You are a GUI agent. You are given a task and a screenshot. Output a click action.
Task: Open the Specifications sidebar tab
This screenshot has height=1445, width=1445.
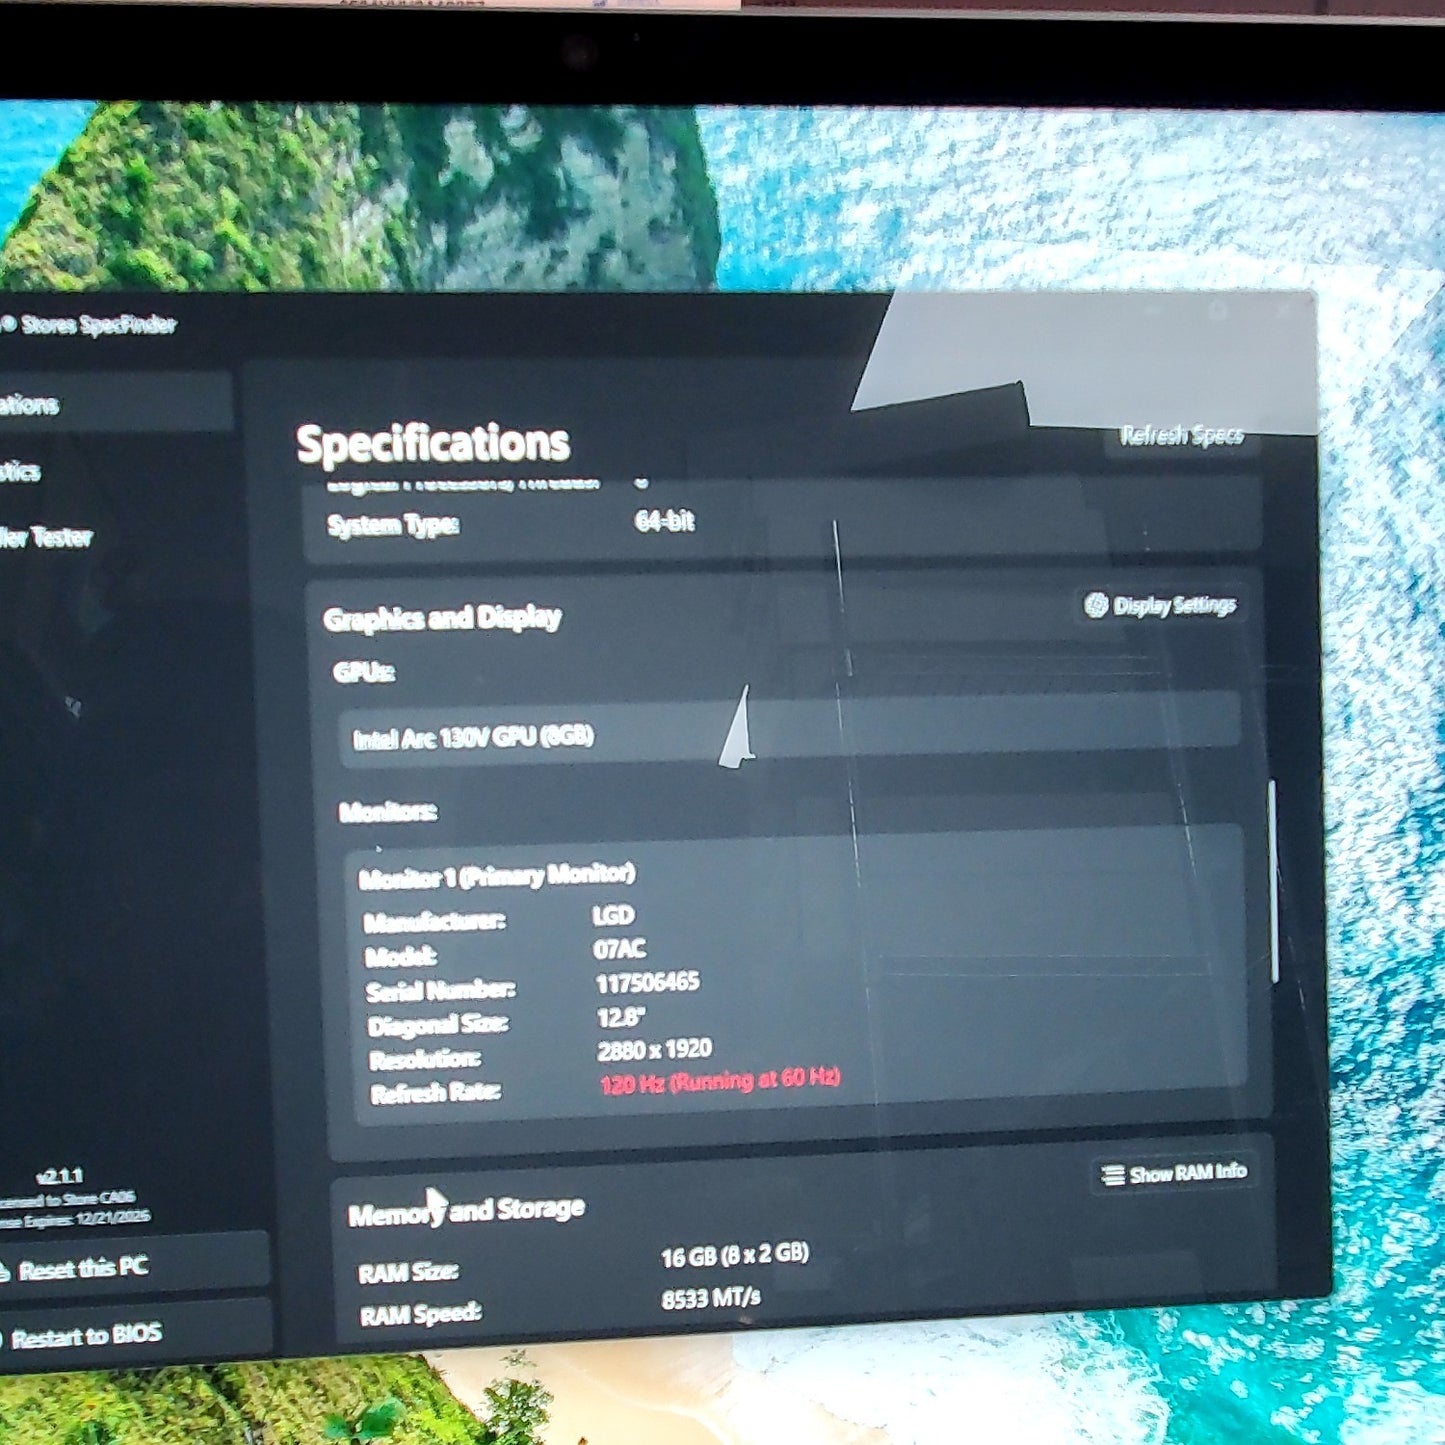116,403
